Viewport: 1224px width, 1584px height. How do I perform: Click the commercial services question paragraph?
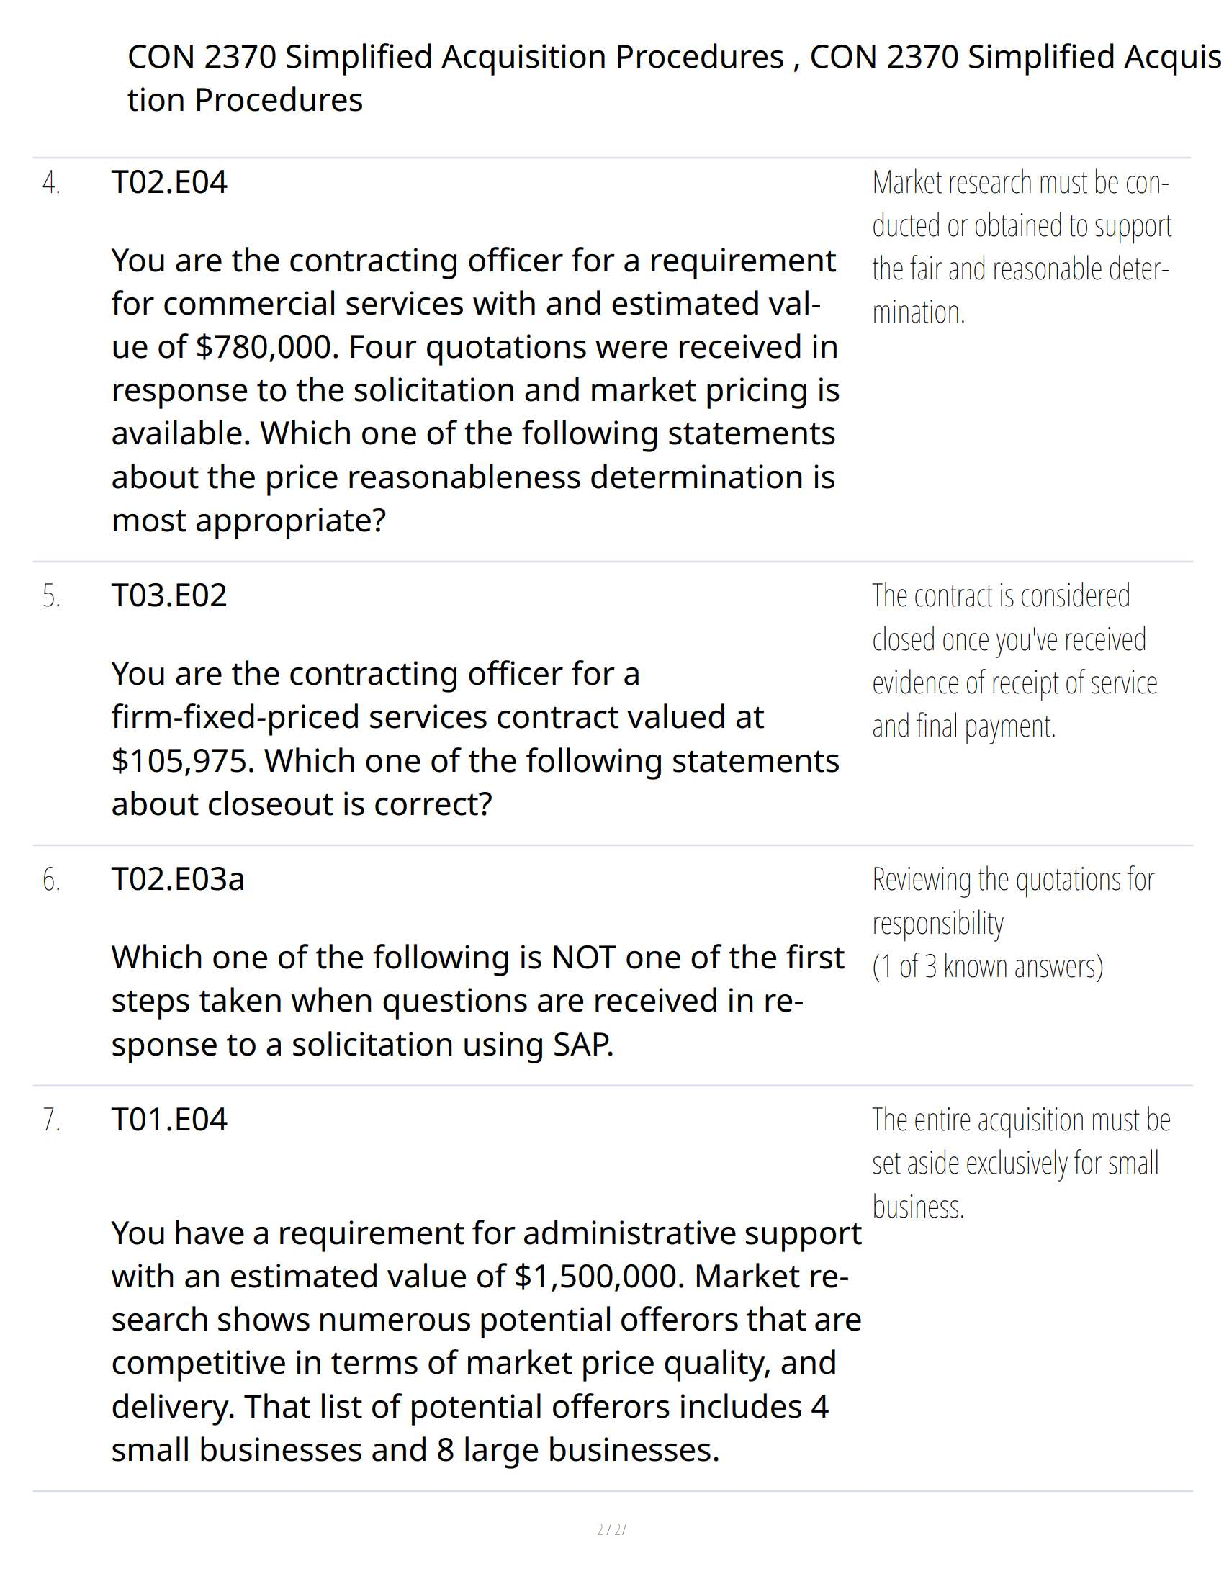click(x=475, y=390)
